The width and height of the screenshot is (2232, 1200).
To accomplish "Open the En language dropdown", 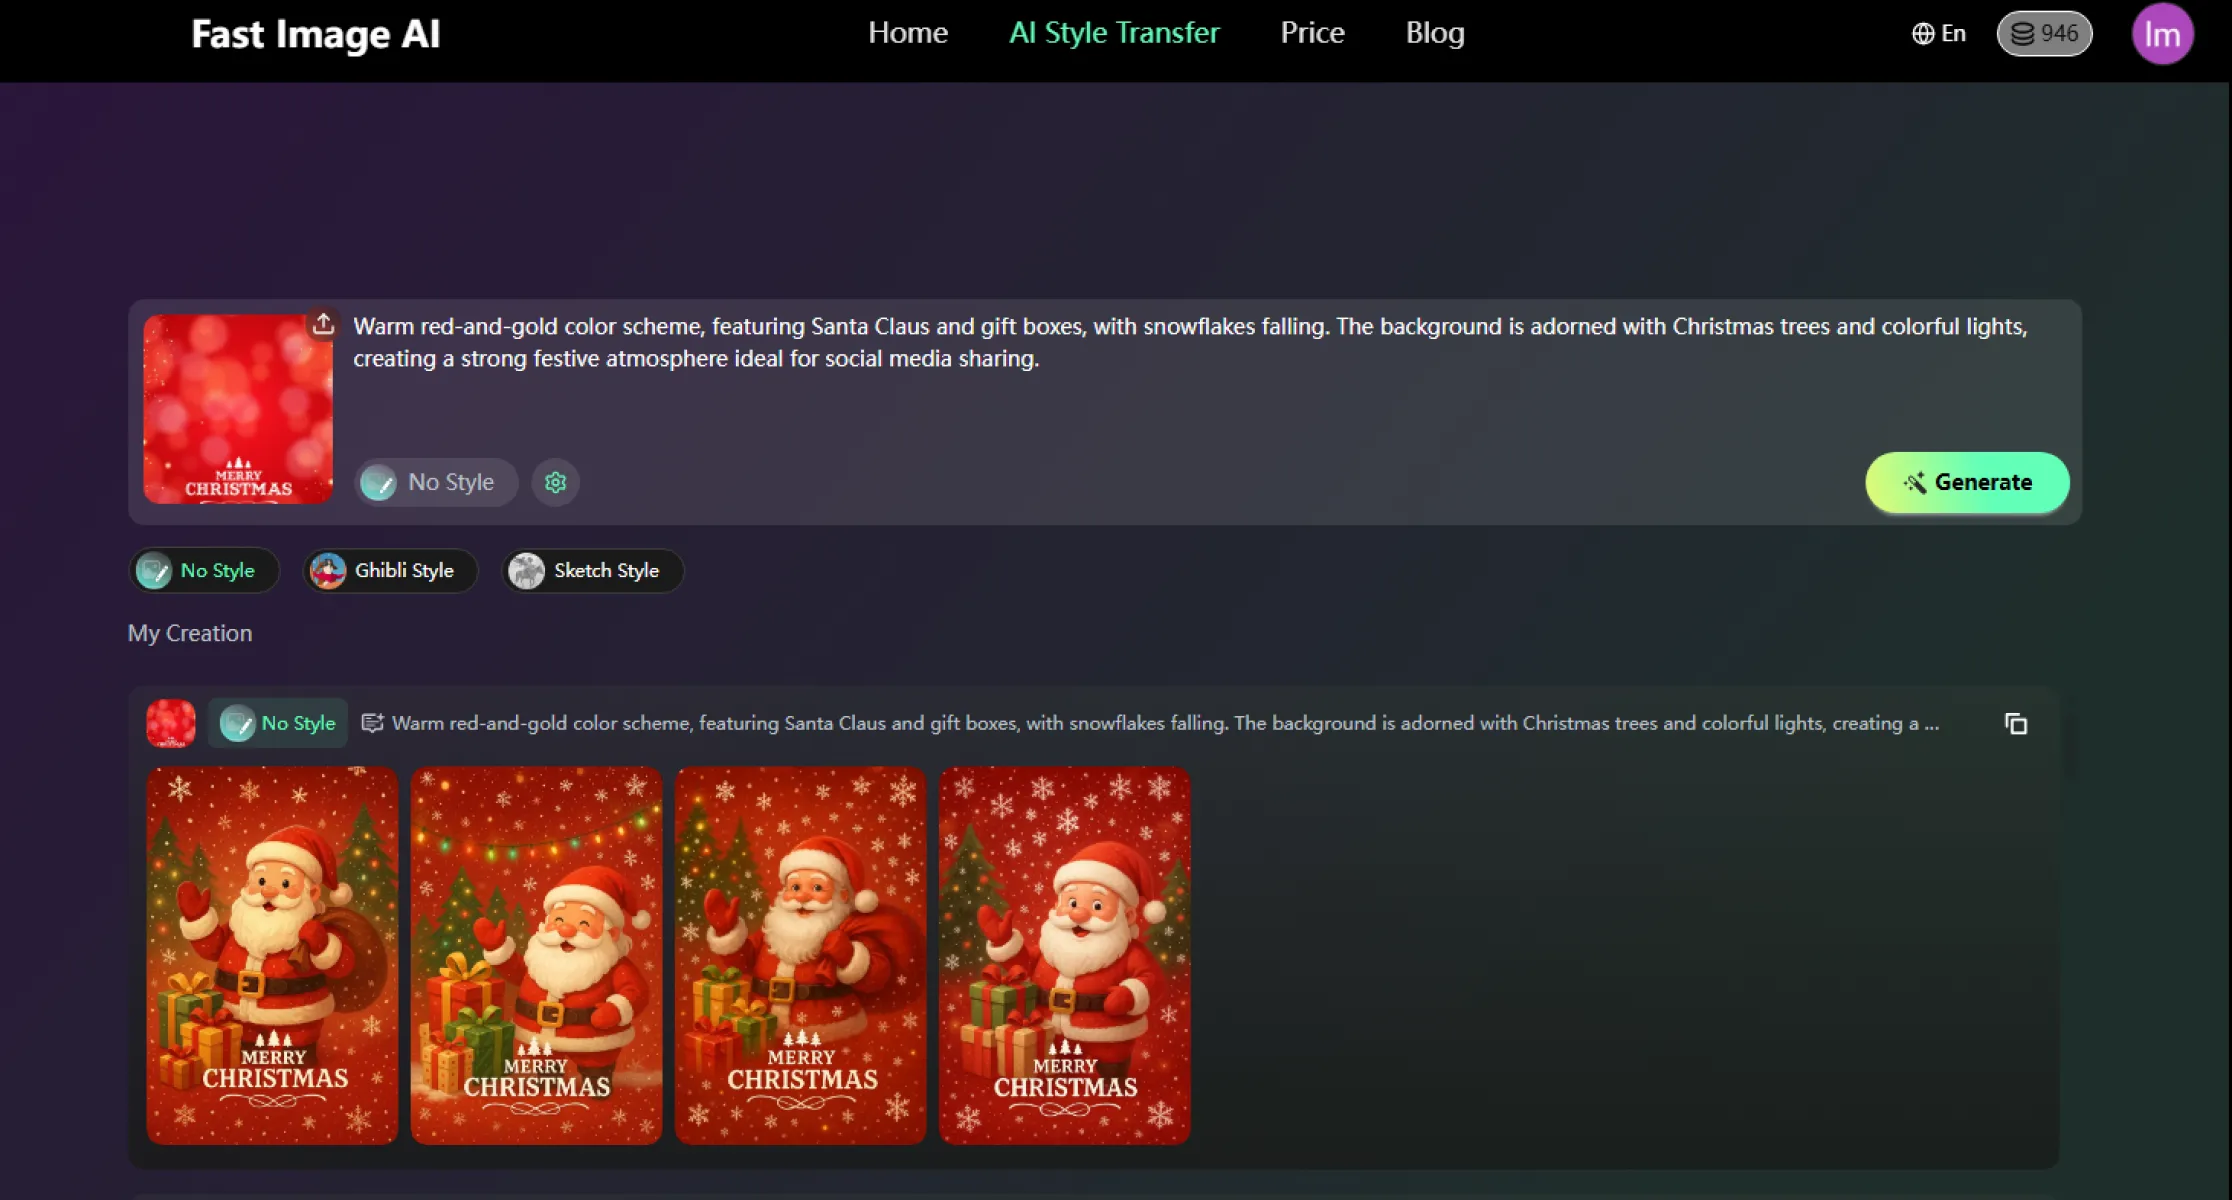I will click(1939, 33).
